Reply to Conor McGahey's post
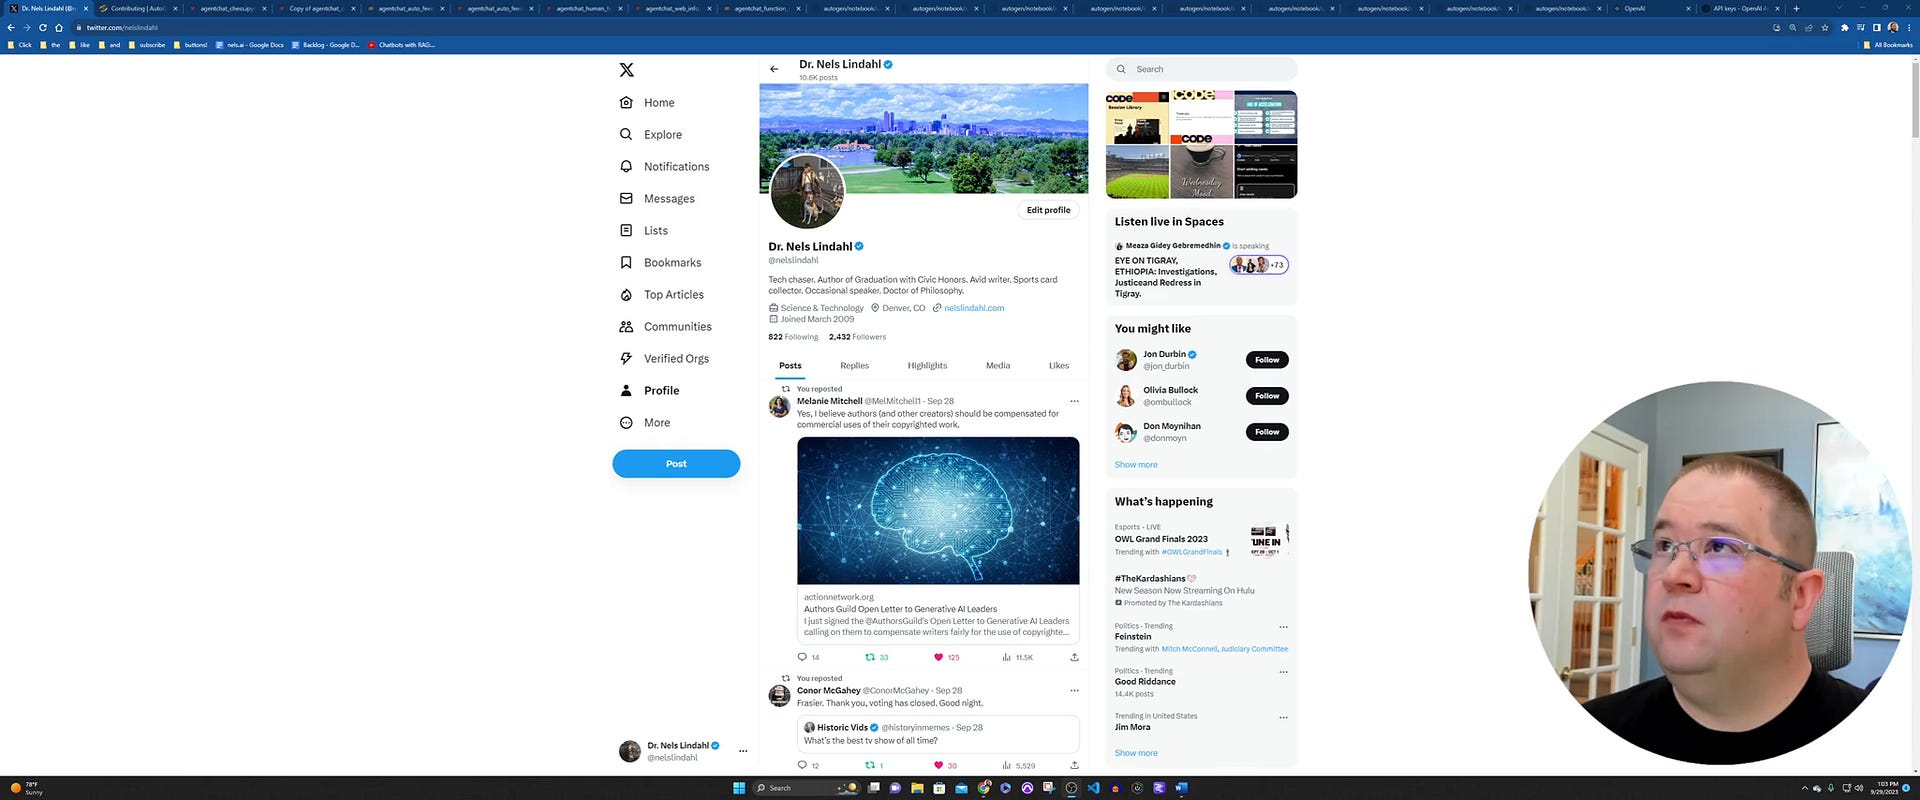1920x800 pixels. pos(802,765)
